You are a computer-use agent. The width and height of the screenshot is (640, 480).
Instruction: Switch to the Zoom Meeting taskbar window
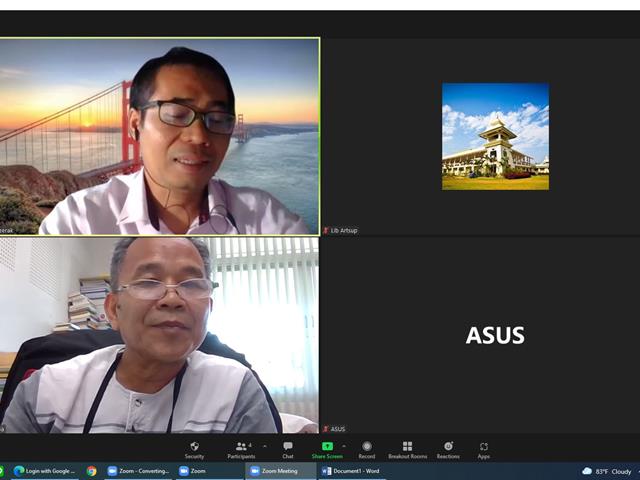(280, 471)
